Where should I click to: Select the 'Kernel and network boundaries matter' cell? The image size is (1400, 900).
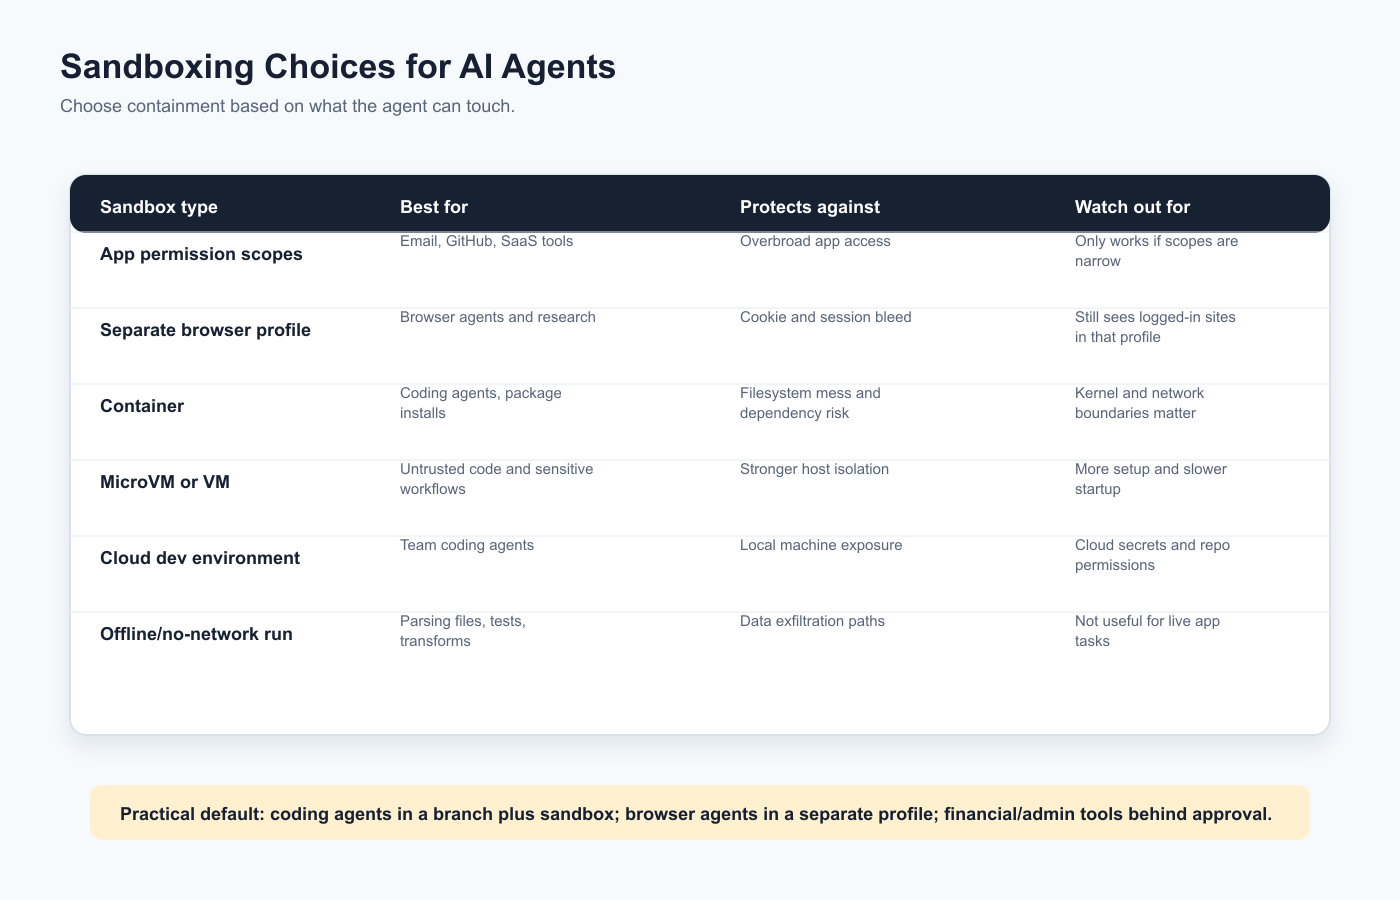click(x=1139, y=403)
